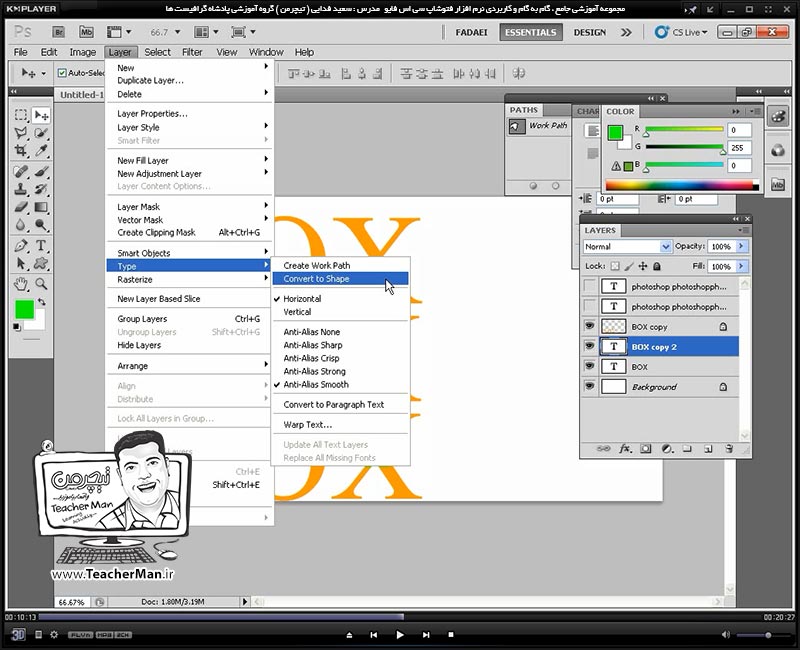Switch to ESSENTIALS workspace
800x650 pixels.
(x=531, y=32)
